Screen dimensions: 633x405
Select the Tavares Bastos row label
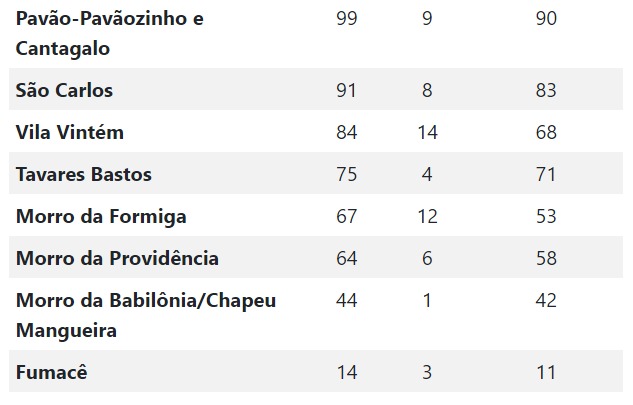point(84,174)
